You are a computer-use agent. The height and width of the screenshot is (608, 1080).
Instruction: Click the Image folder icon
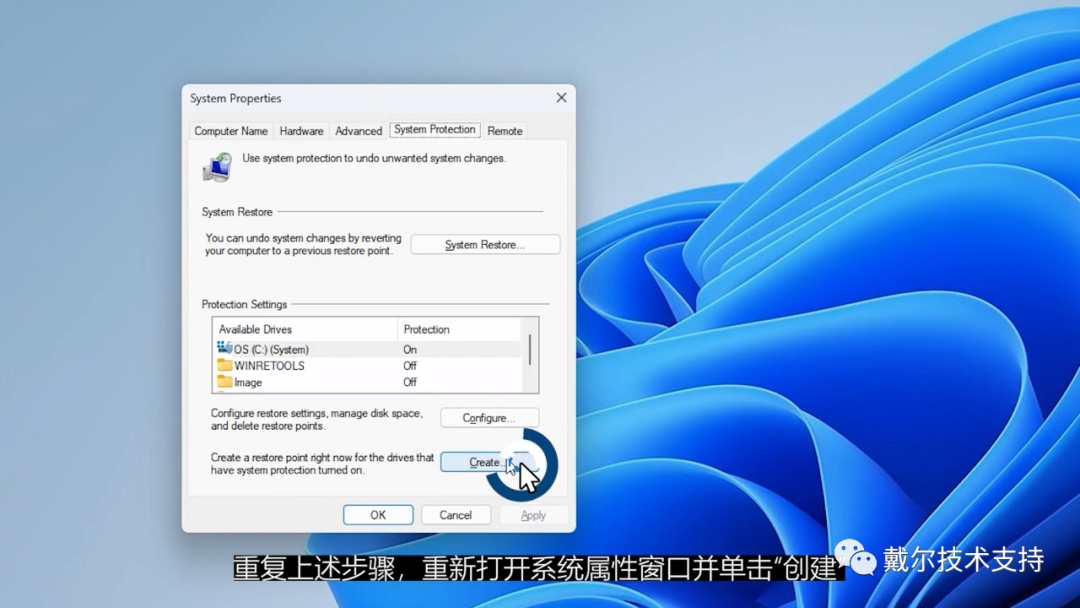click(224, 381)
